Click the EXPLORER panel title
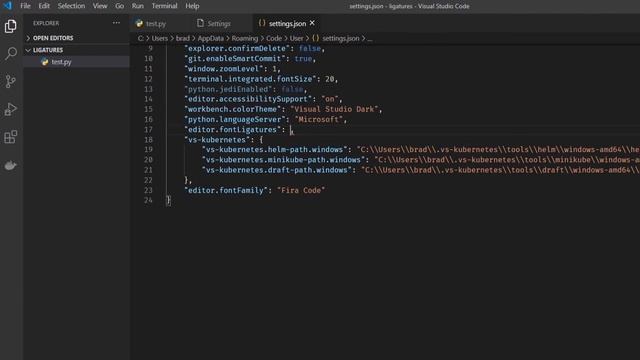Screen dimensions: 640x360 click(46, 23)
